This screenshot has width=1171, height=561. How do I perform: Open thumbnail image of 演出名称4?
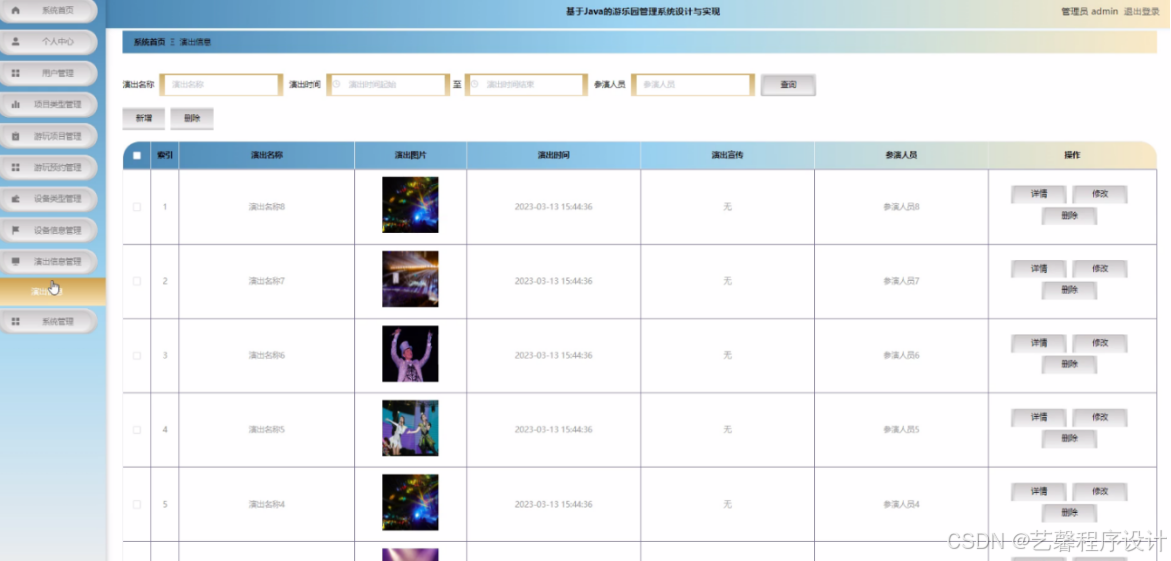[x=410, y=502]
